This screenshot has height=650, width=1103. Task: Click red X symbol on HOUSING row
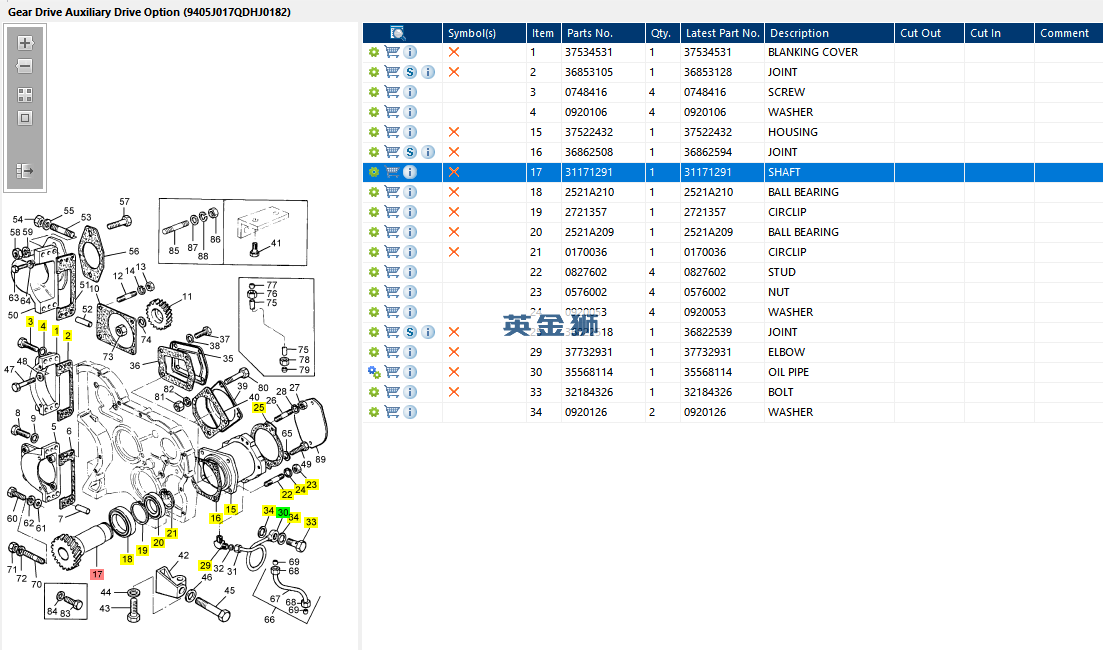coord(454,132)
